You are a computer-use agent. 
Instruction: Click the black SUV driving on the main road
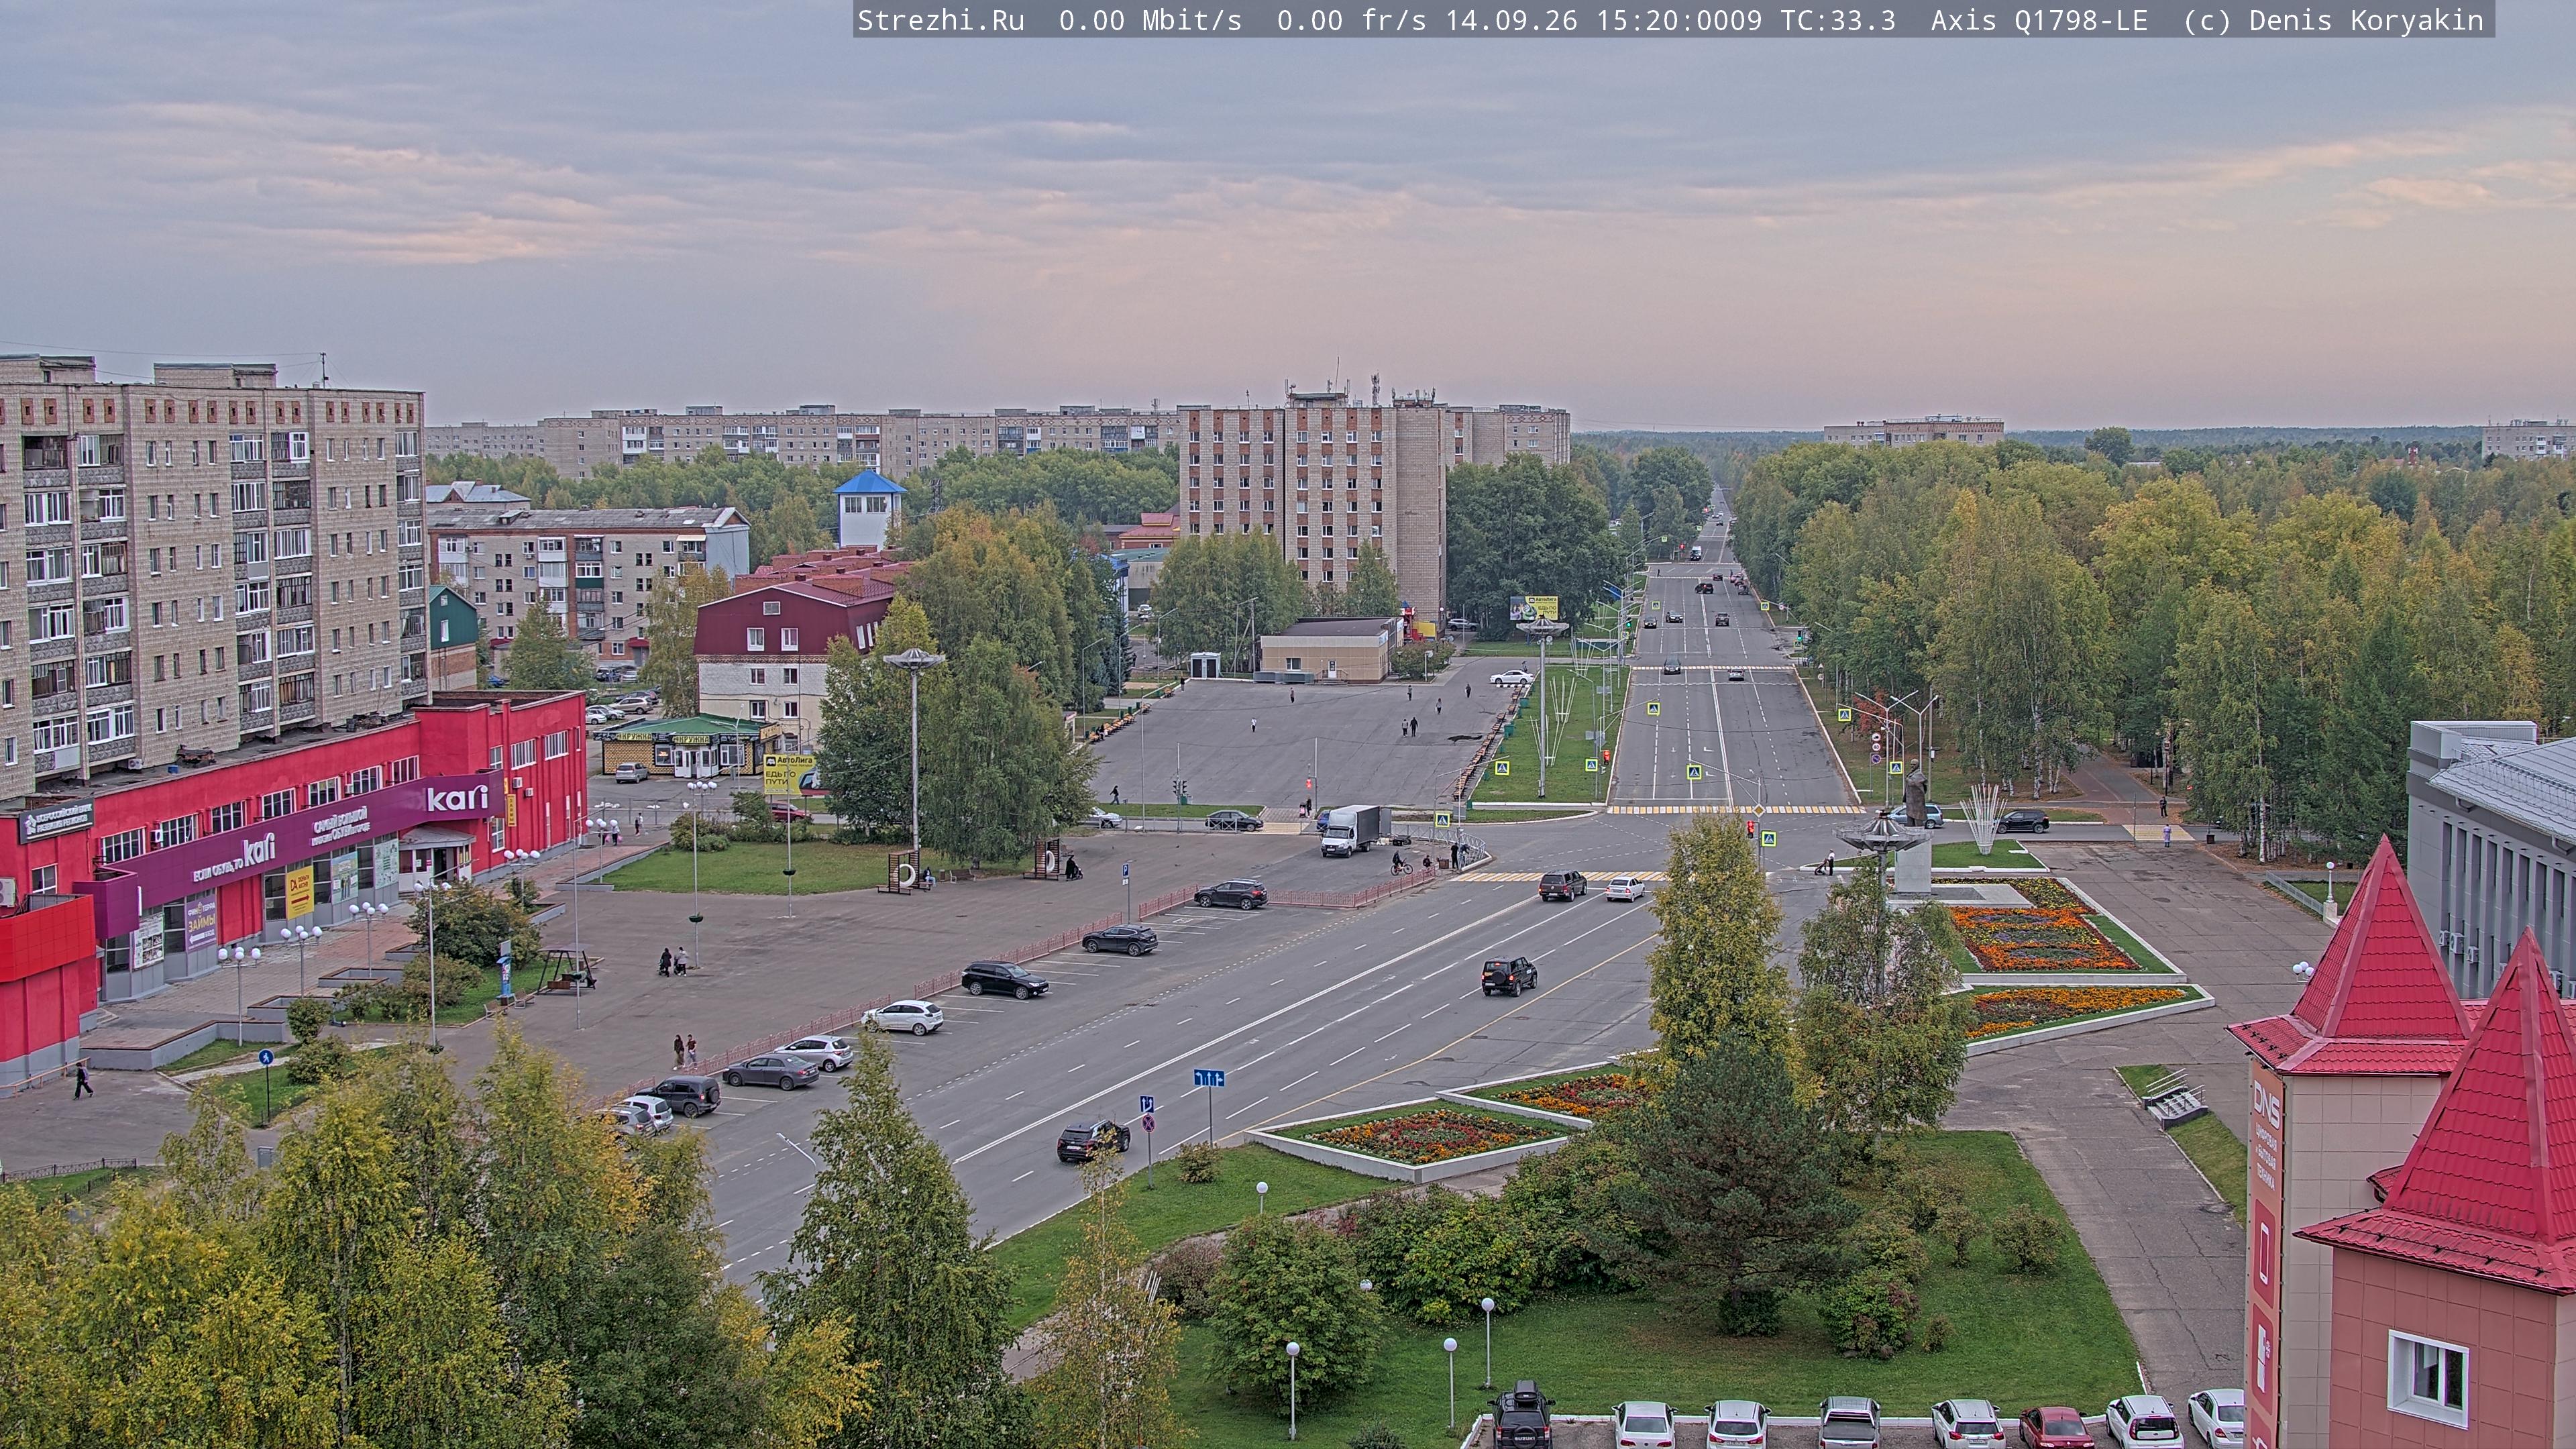[x=1508, y=975]
